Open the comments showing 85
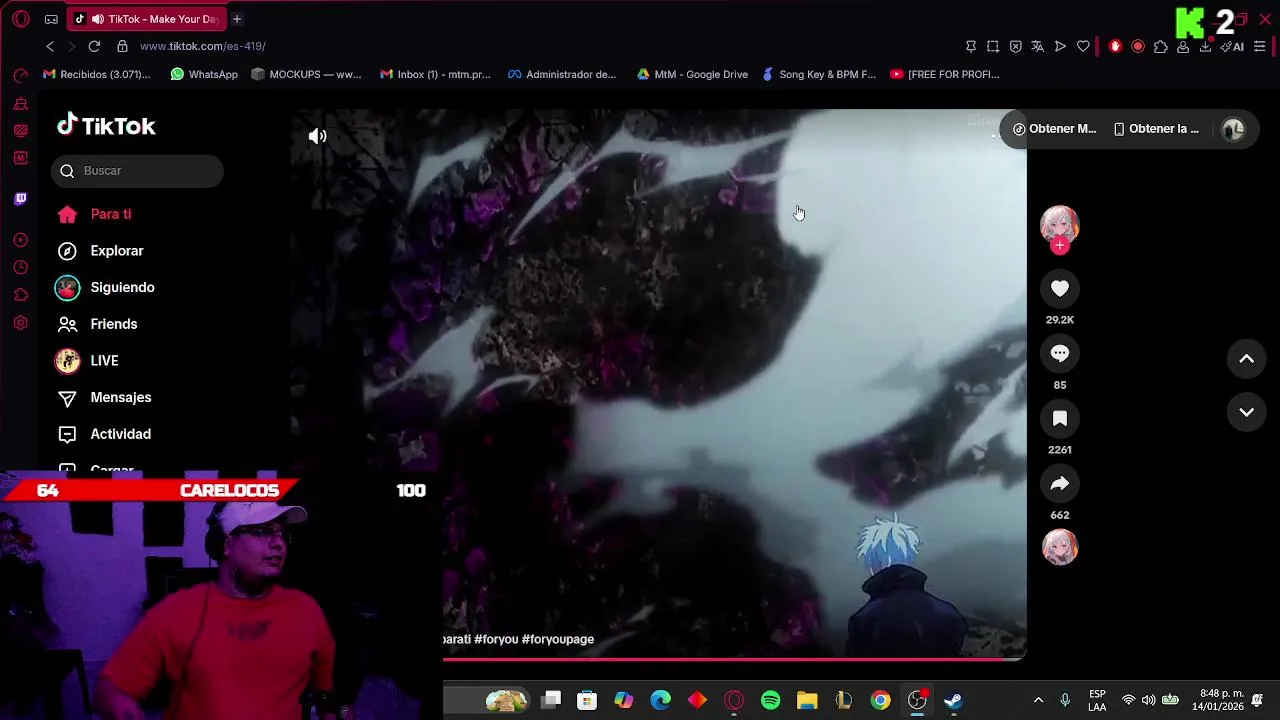 click(1060, 354)
